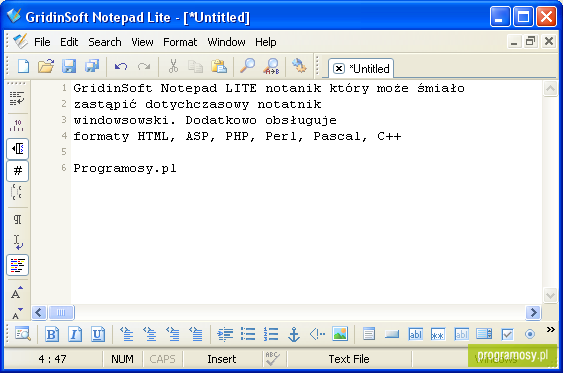Cut selection with the scissors icon
The image size is (563, 373).
pos(173,66)
